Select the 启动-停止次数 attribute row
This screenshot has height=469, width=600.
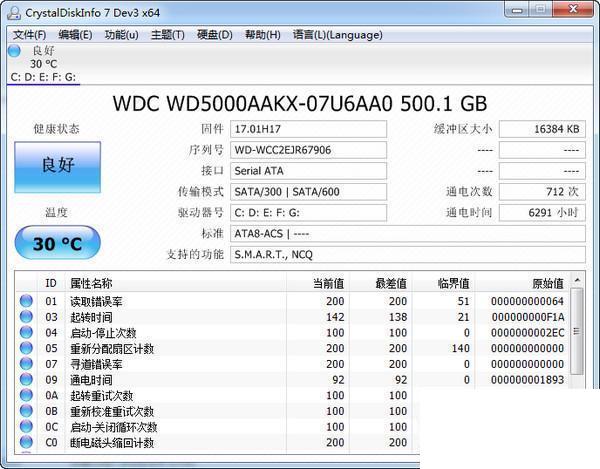pyautogui.click(x=292, y=332)
